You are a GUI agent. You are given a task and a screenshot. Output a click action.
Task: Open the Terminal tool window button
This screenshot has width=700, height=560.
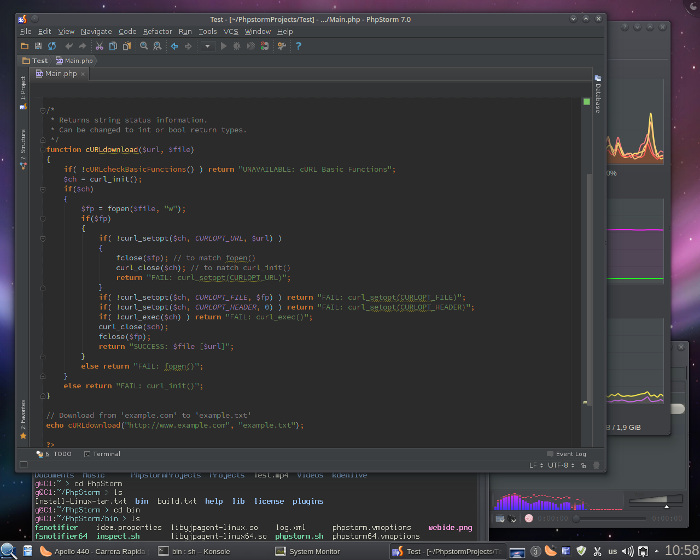click(102, 454)
